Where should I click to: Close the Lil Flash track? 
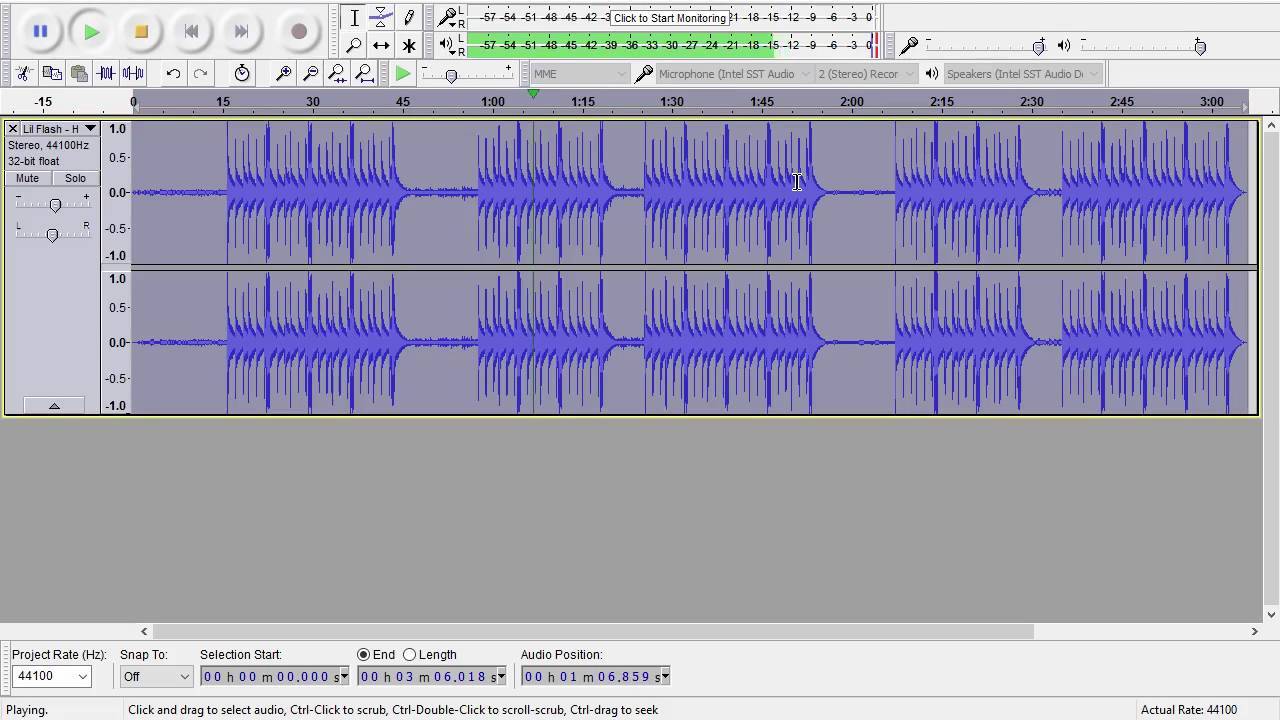pos(13,129)
